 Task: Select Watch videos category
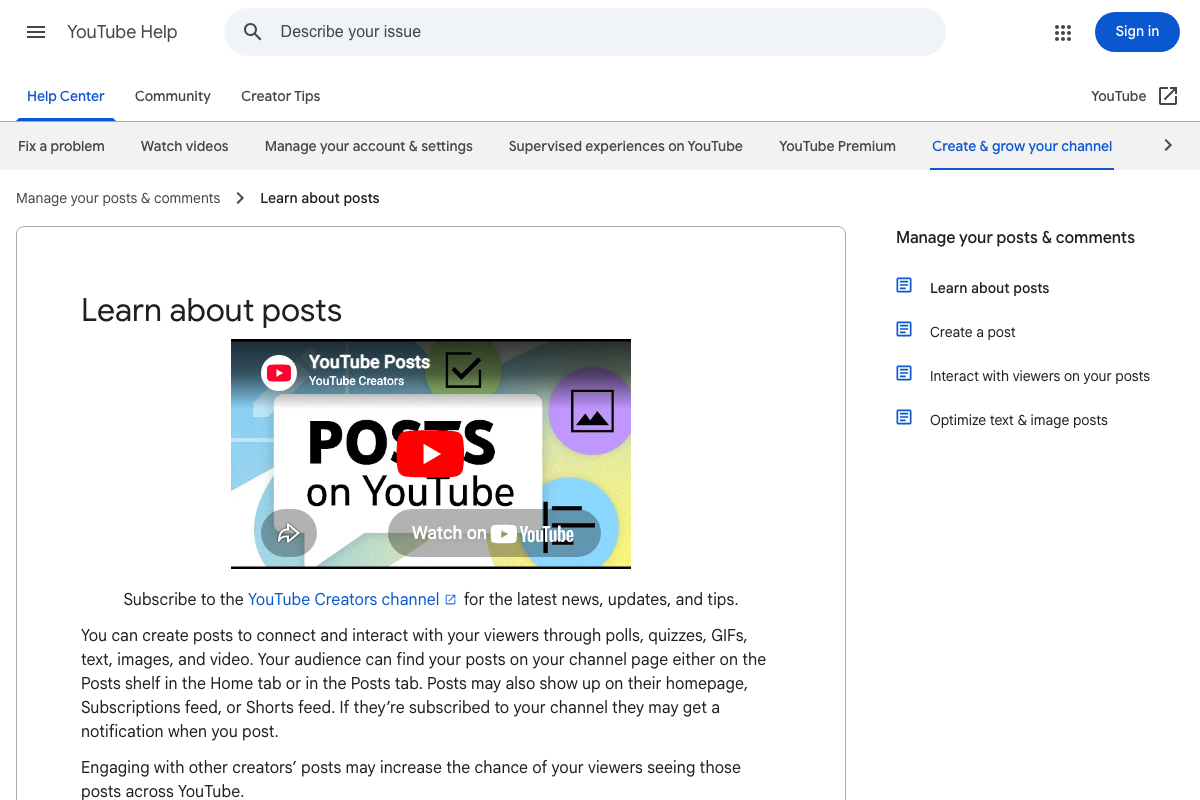click(x=185, y=146)
